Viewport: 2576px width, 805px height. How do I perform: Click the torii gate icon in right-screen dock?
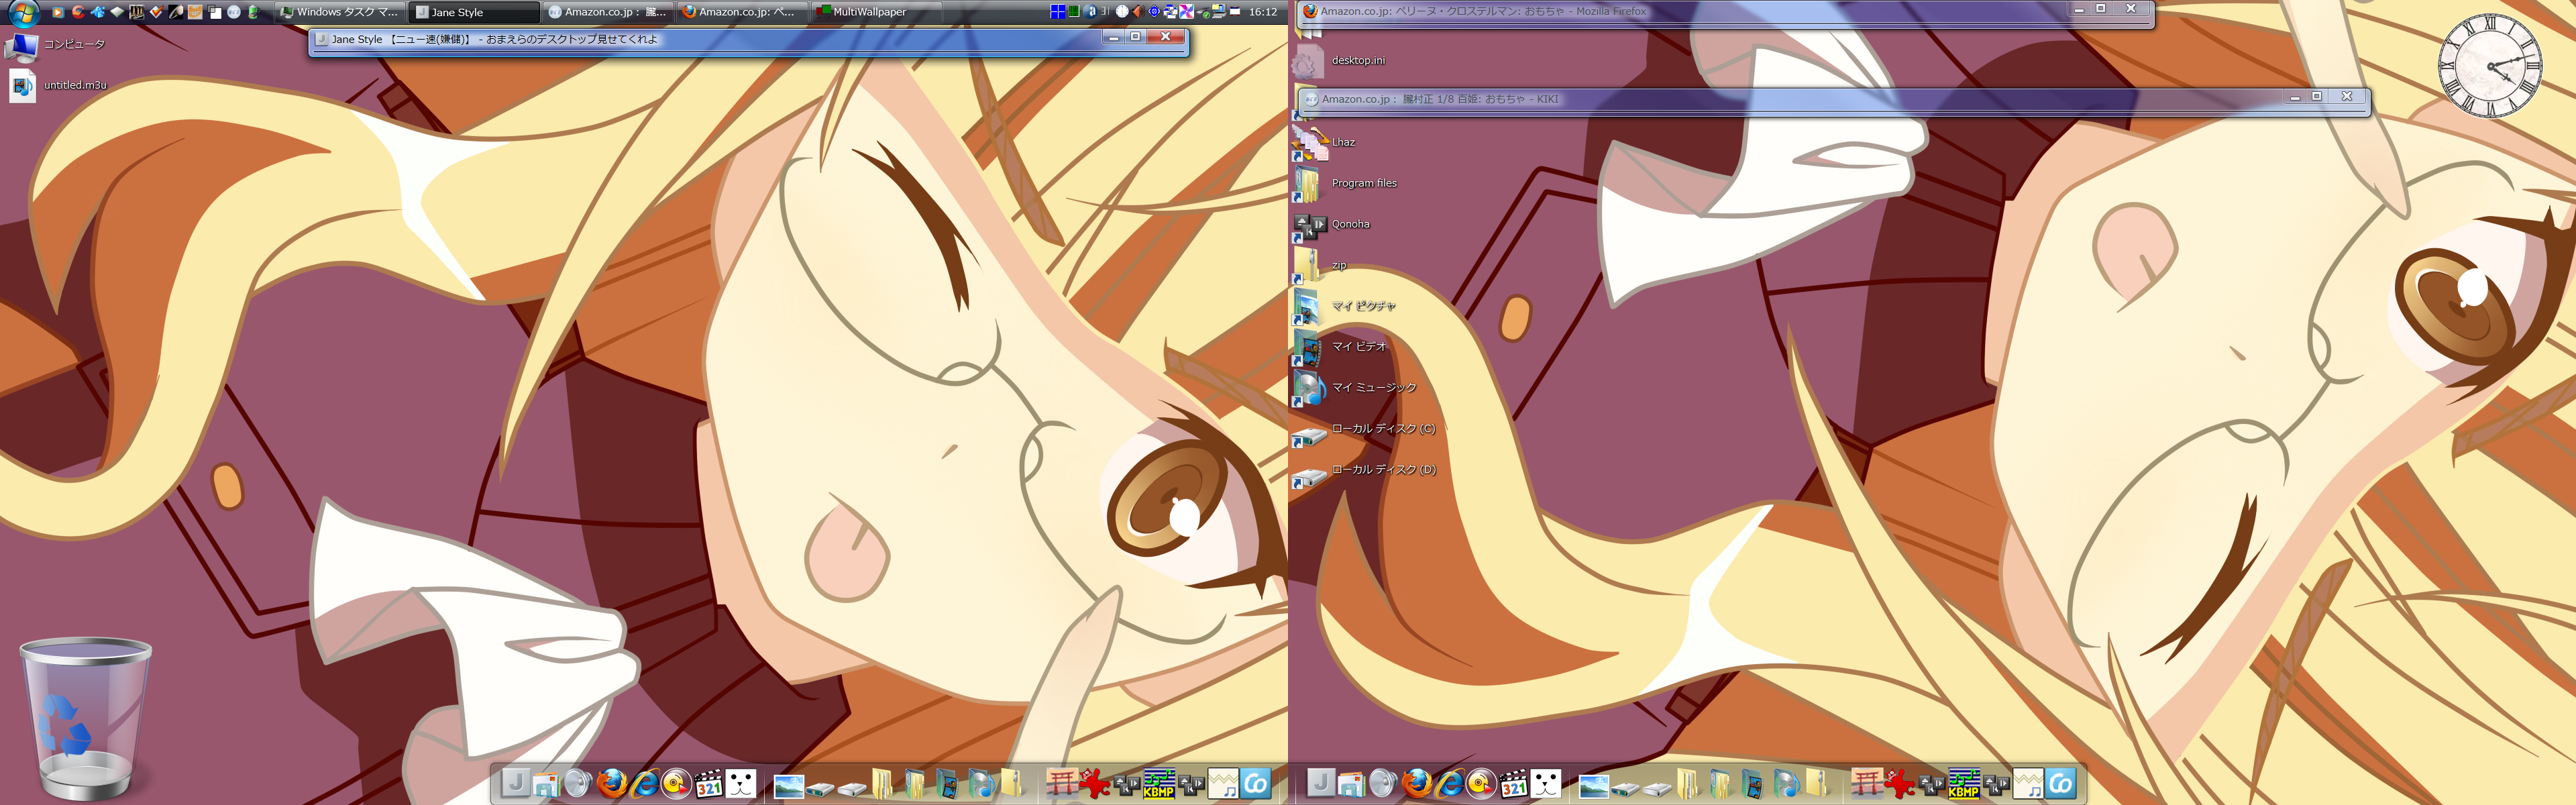pyautogui.click(x=1867, y=783)
